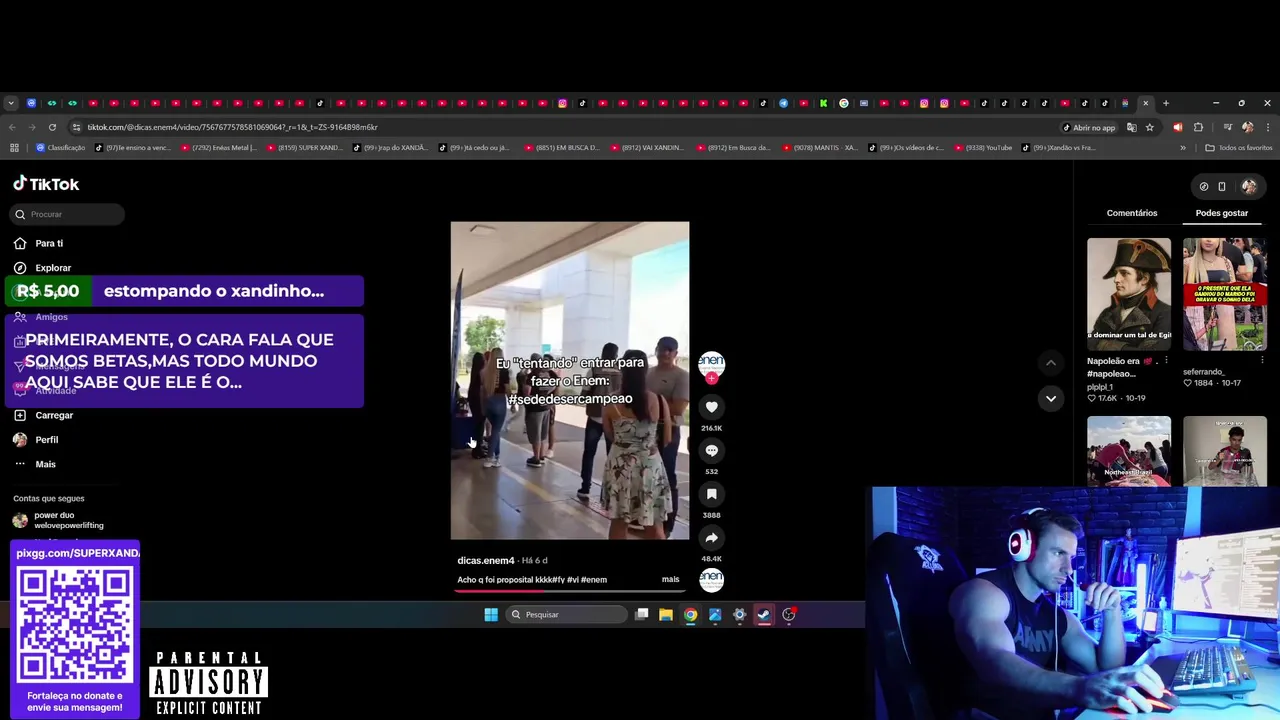Open the 'Todos os favoritos' folder
The height and width of the screenshot is (720, 1280).
(x=1239, y=148)
